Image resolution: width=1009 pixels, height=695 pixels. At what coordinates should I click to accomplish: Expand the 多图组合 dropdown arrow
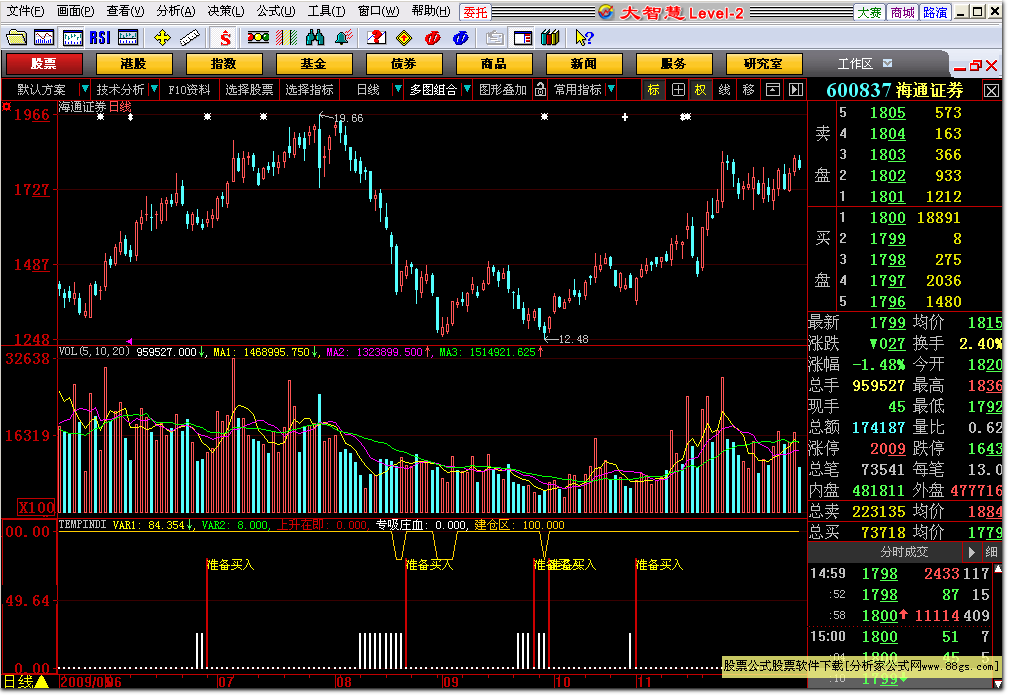467,89
